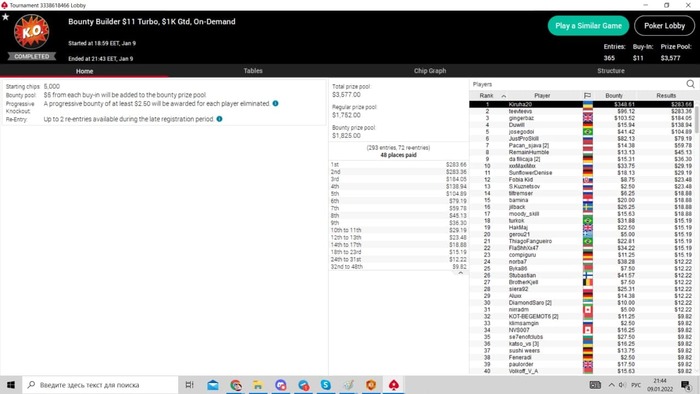Screen dimensions: 700x394
Task: Click the touch keyboard tray icon
Action: point(595,385)
